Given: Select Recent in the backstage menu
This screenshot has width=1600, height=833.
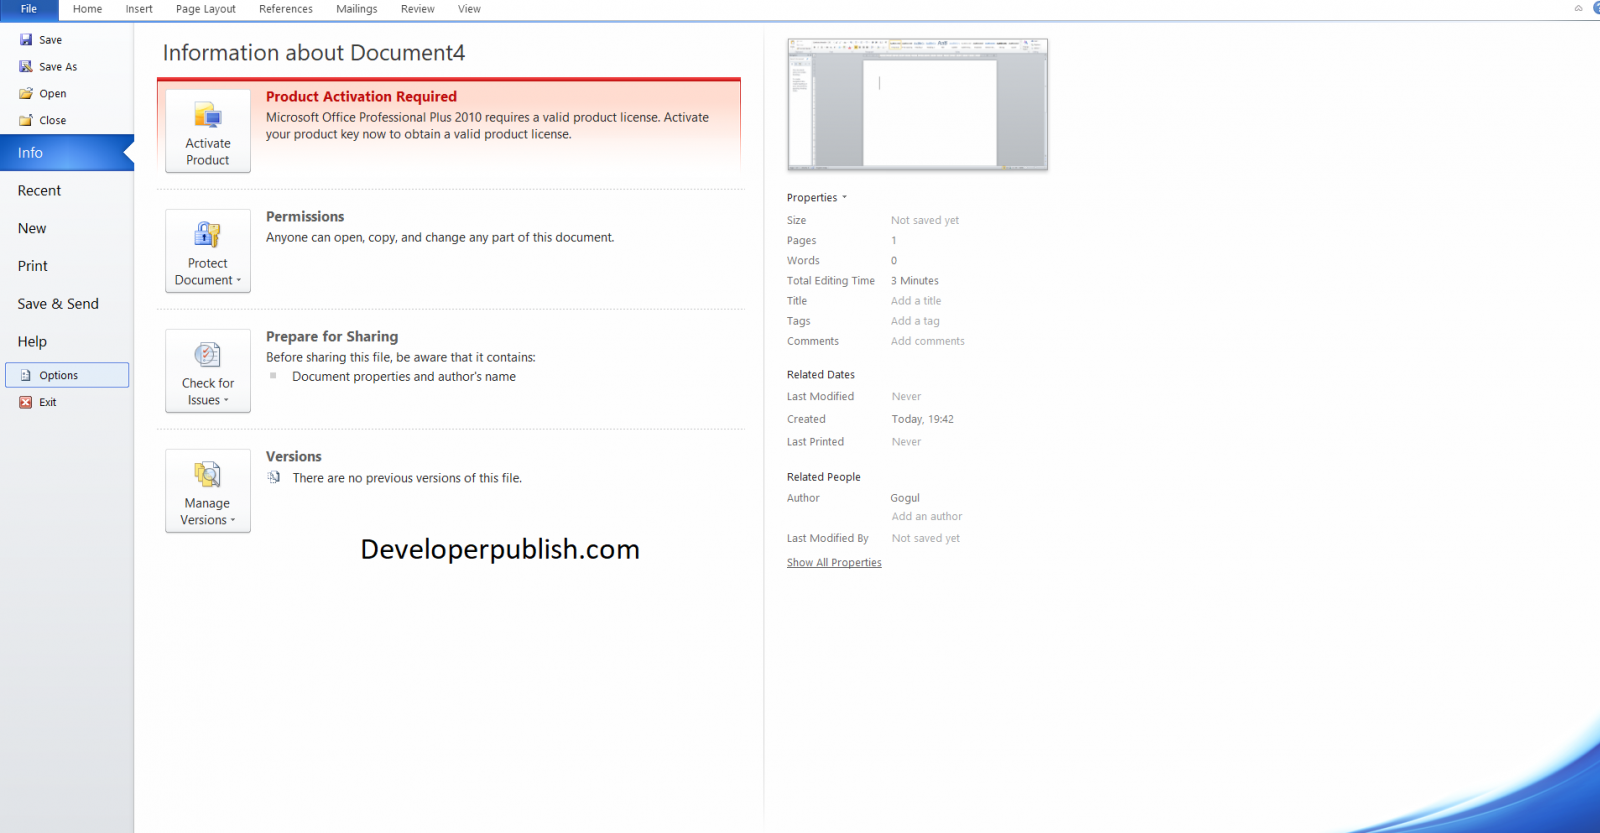Looking at the screenshot, I should [x=39, y=191].
